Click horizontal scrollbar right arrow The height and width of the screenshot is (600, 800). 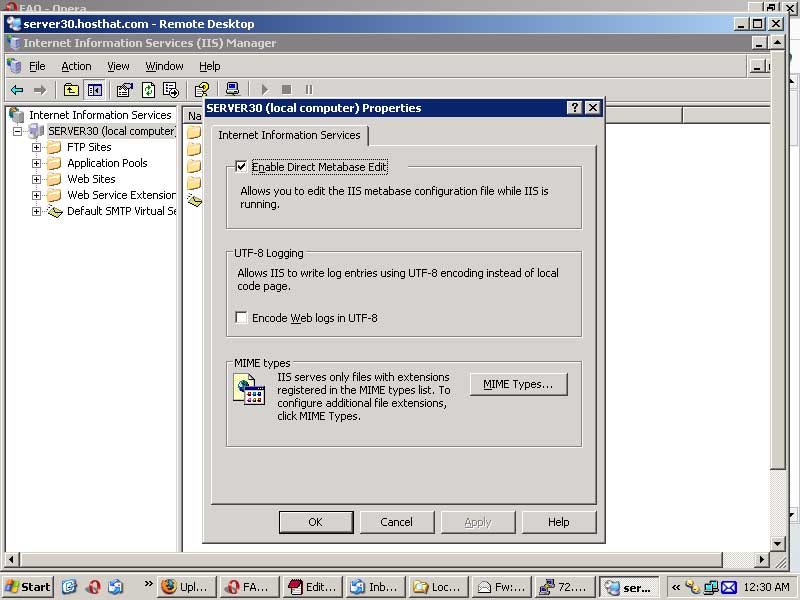tap(762, 560)
